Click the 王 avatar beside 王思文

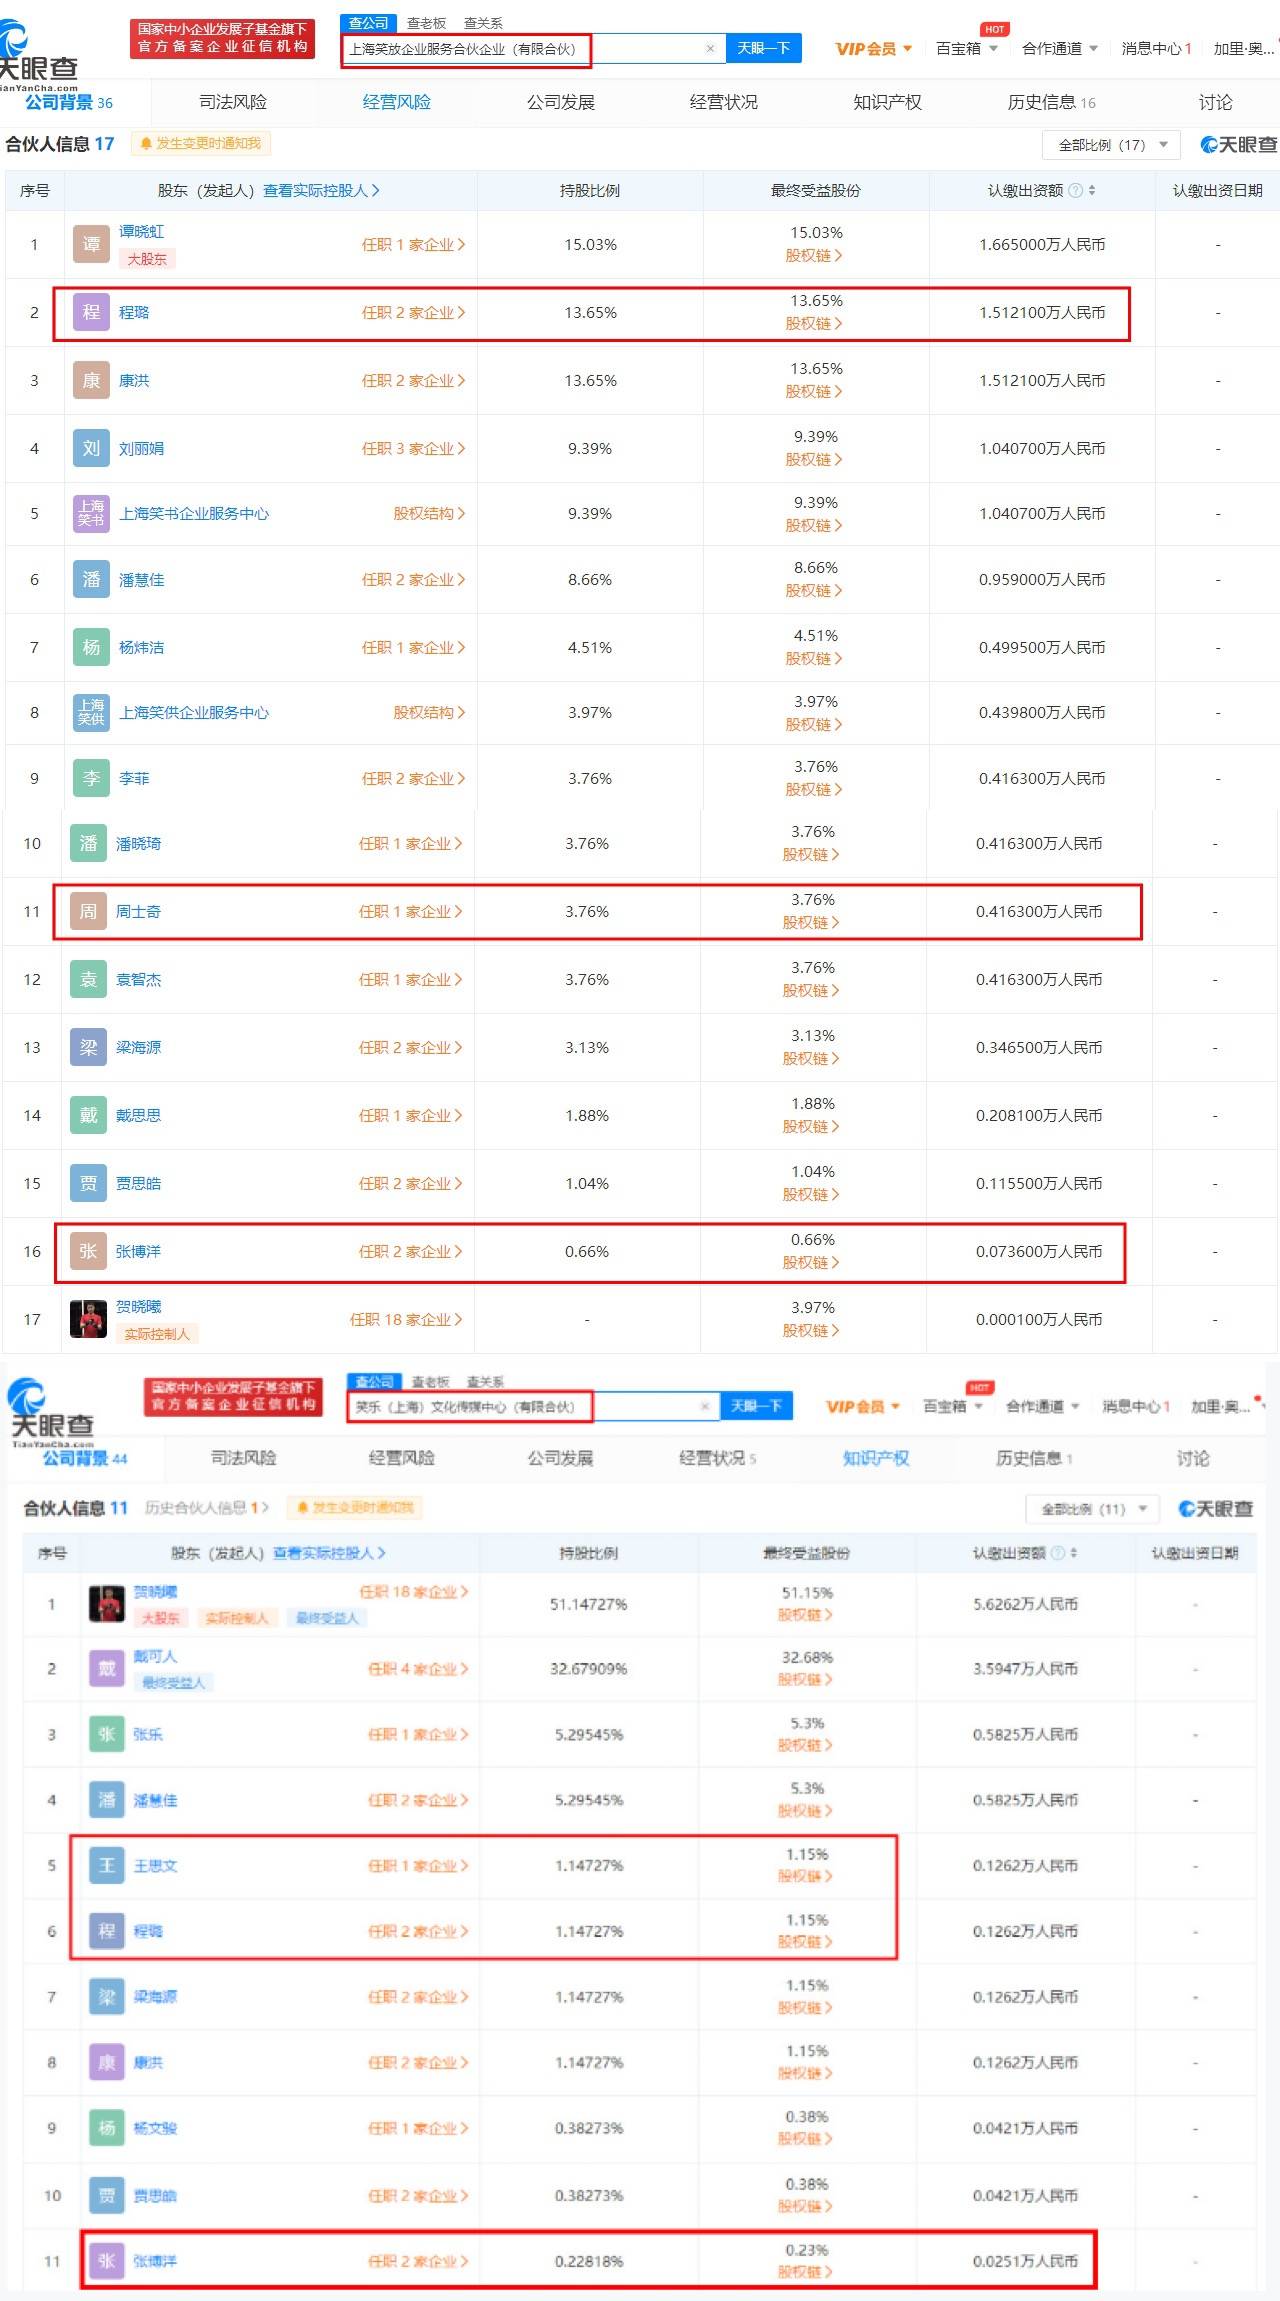106,1866
